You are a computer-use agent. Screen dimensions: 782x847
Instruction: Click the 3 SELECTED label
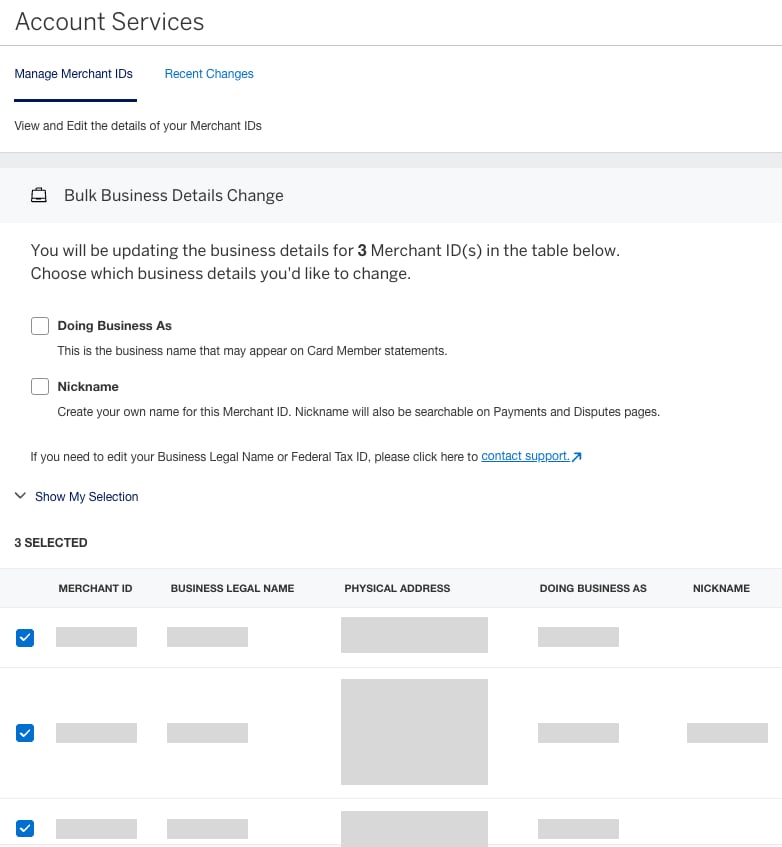click(51, 542)
